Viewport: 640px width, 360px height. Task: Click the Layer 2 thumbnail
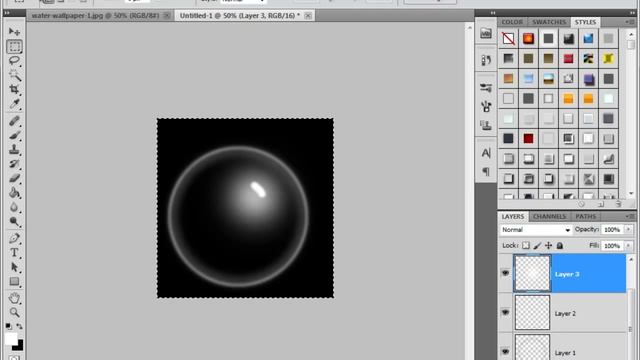click(532, 313)
